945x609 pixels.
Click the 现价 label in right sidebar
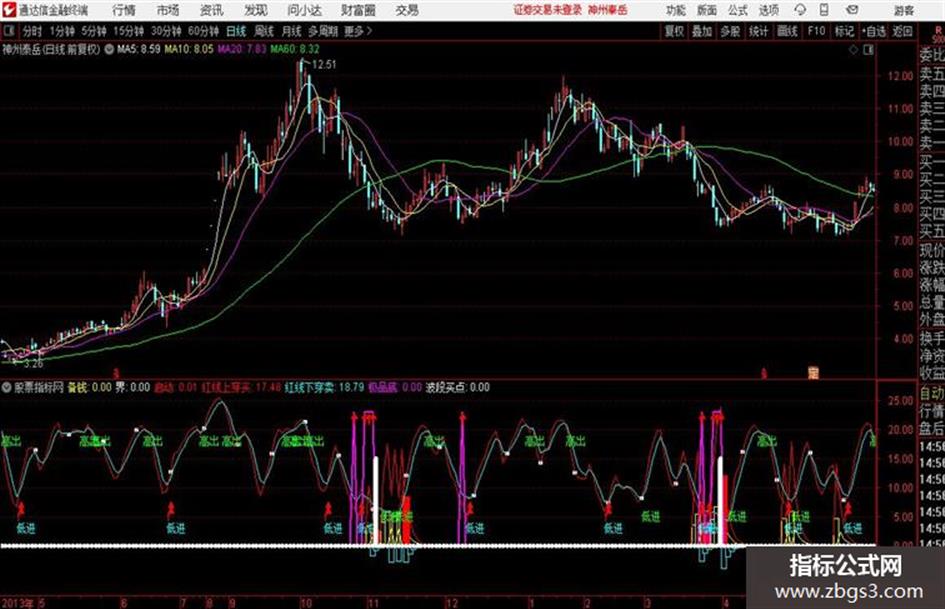tap(932, 250)
